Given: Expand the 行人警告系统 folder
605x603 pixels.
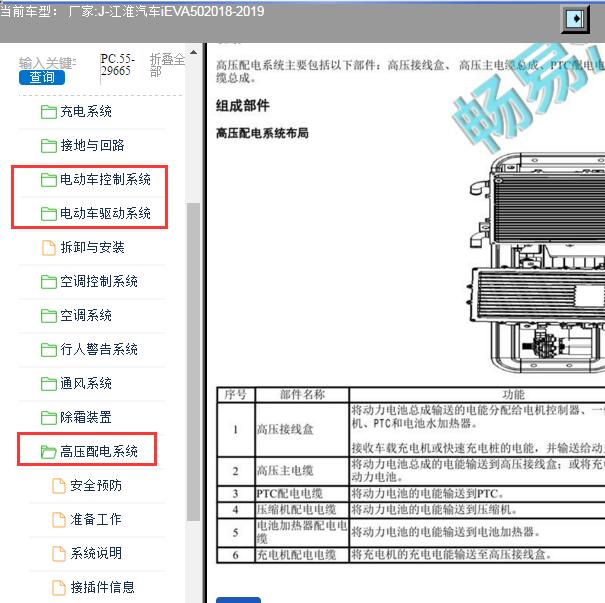Looking at the screenshot, I should pyautogui.click(x=99, y=350).
